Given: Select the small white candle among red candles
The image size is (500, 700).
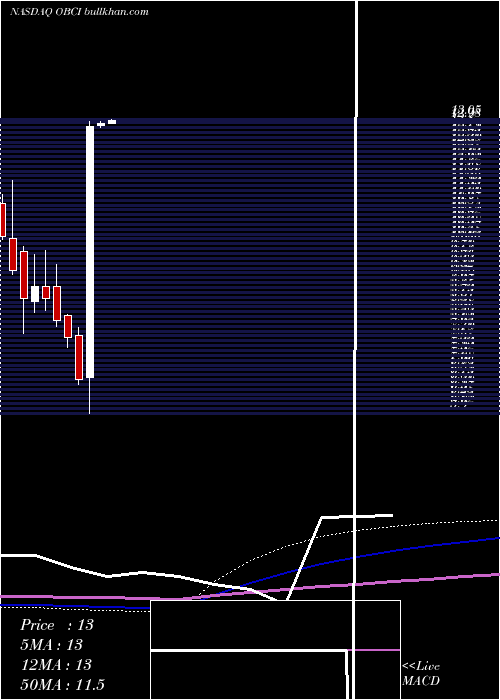Looking at the screenshot, I should click(35, 294).
